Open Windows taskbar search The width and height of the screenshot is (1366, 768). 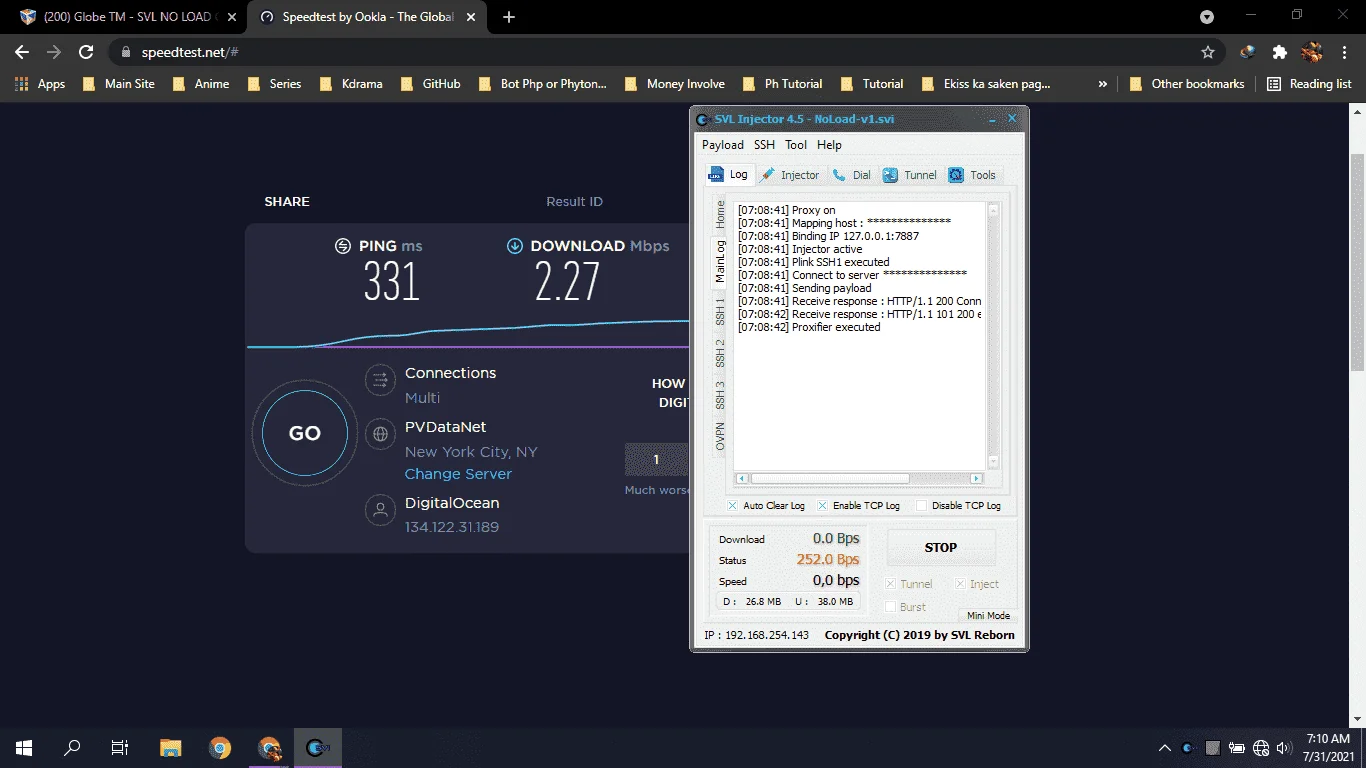click(72, 747)
